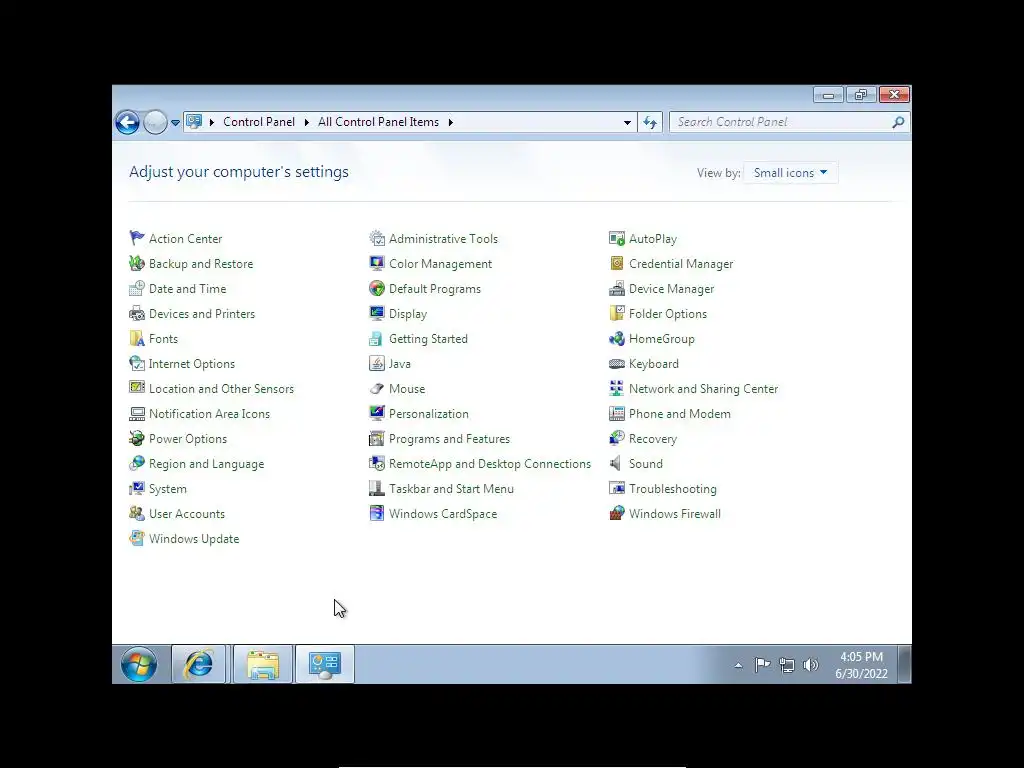Image resolution: width=1024 pixels, height=768 pixels.
Task: Click the Programs and Features icon
Action: pyautogui.click(x=377, y=438)
